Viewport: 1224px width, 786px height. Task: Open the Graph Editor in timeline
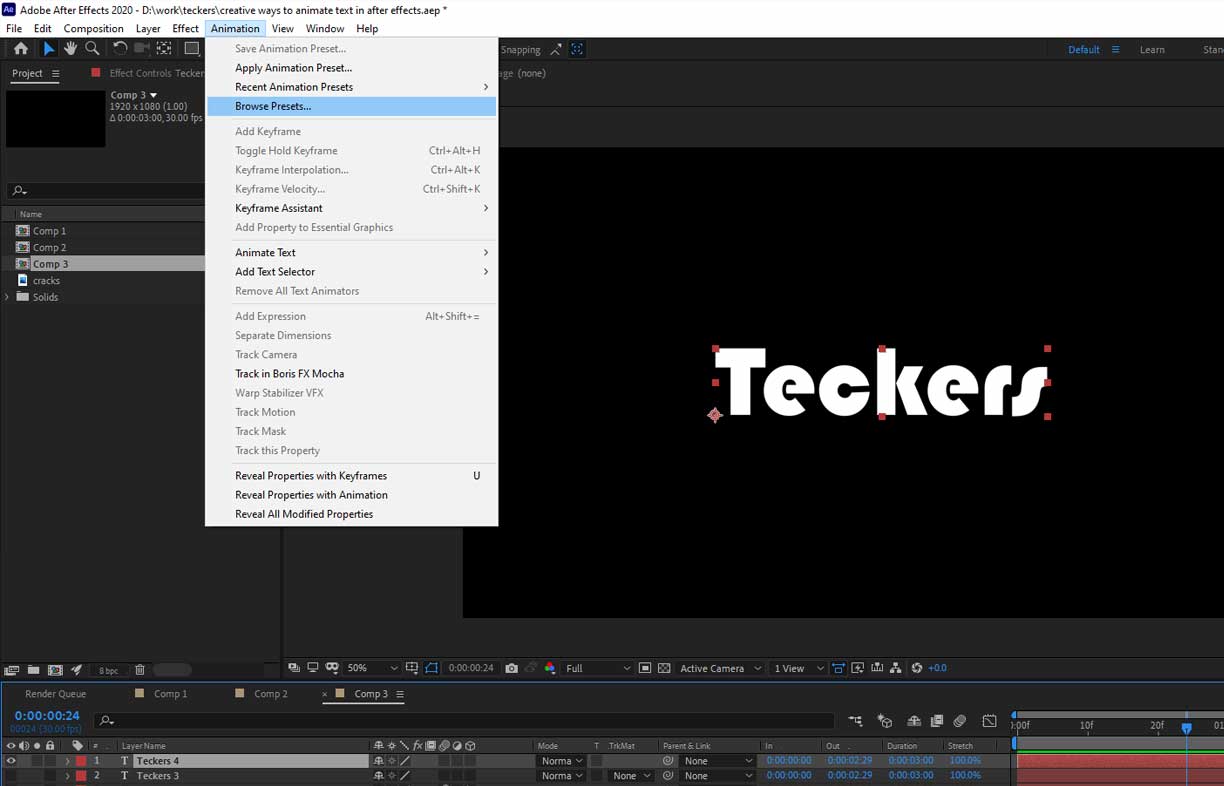[990, 720]
